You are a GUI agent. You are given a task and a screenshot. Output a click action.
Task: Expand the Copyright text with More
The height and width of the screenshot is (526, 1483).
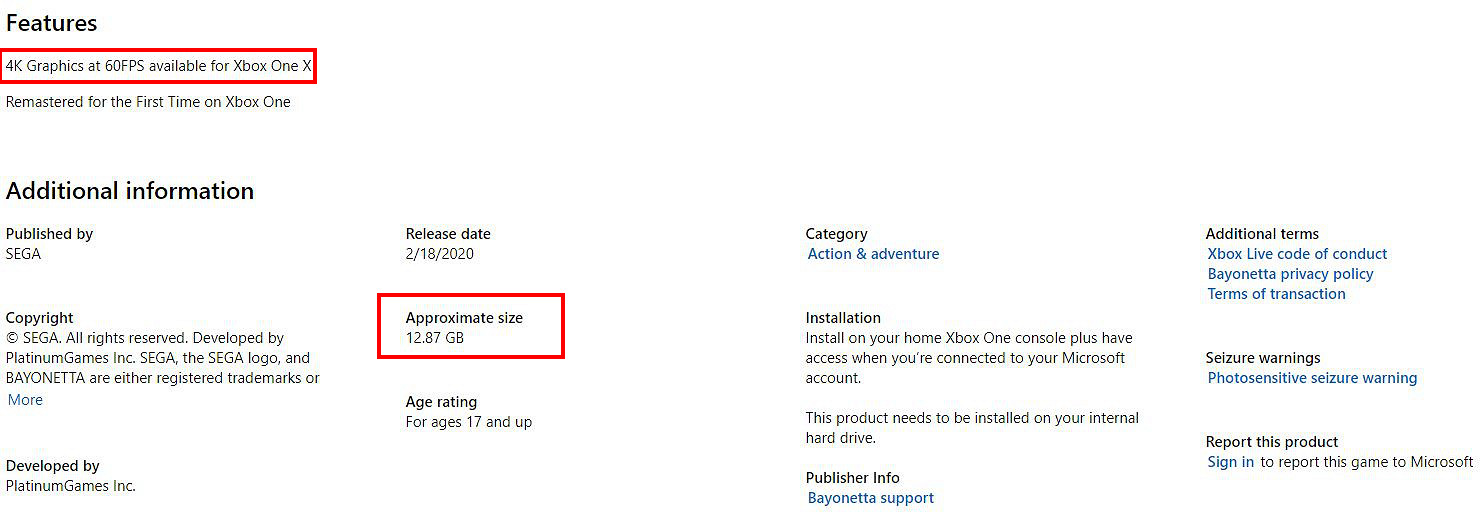pos(25,400)
